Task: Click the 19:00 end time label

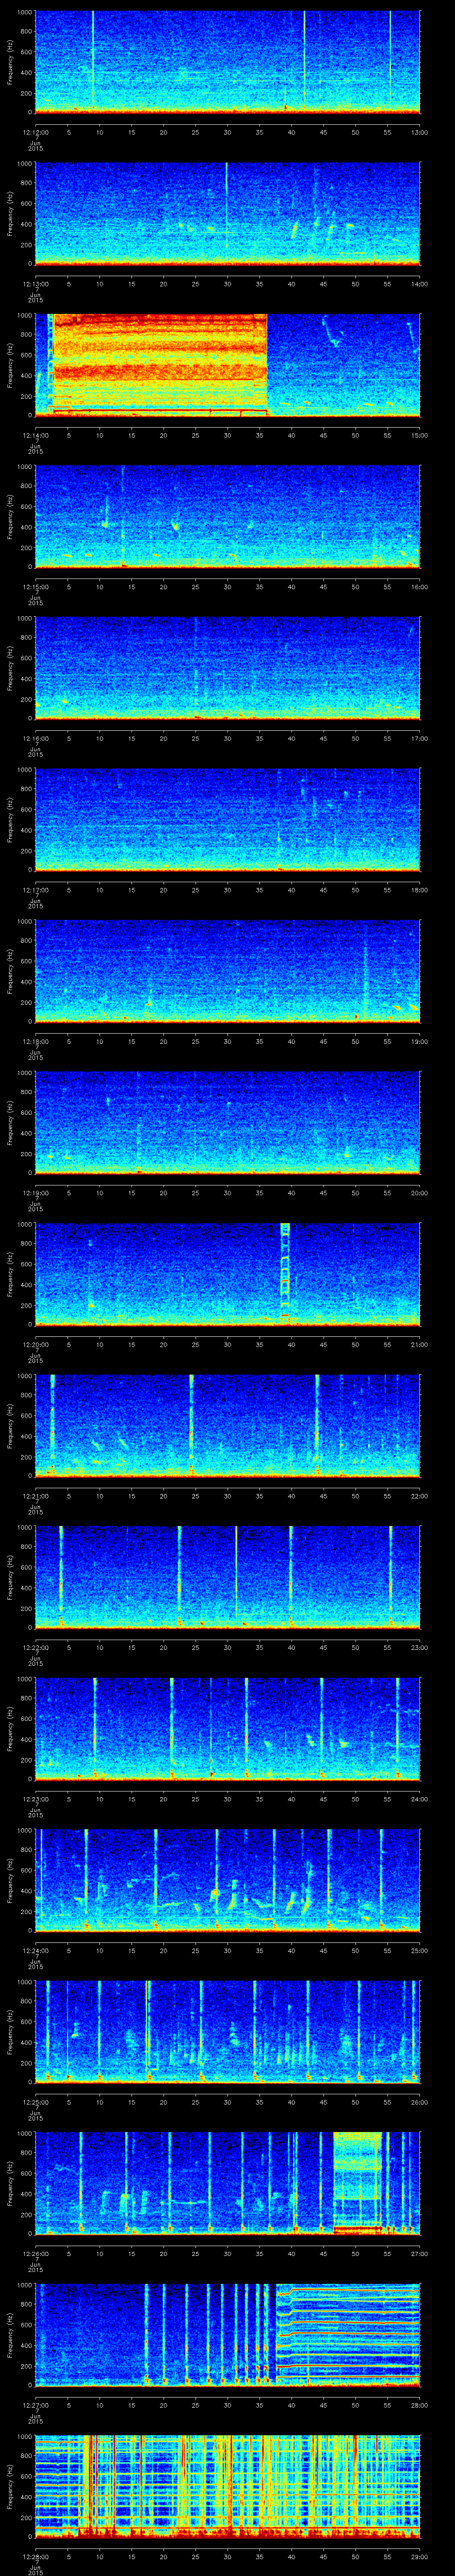Action: [x=419, y=1041]
